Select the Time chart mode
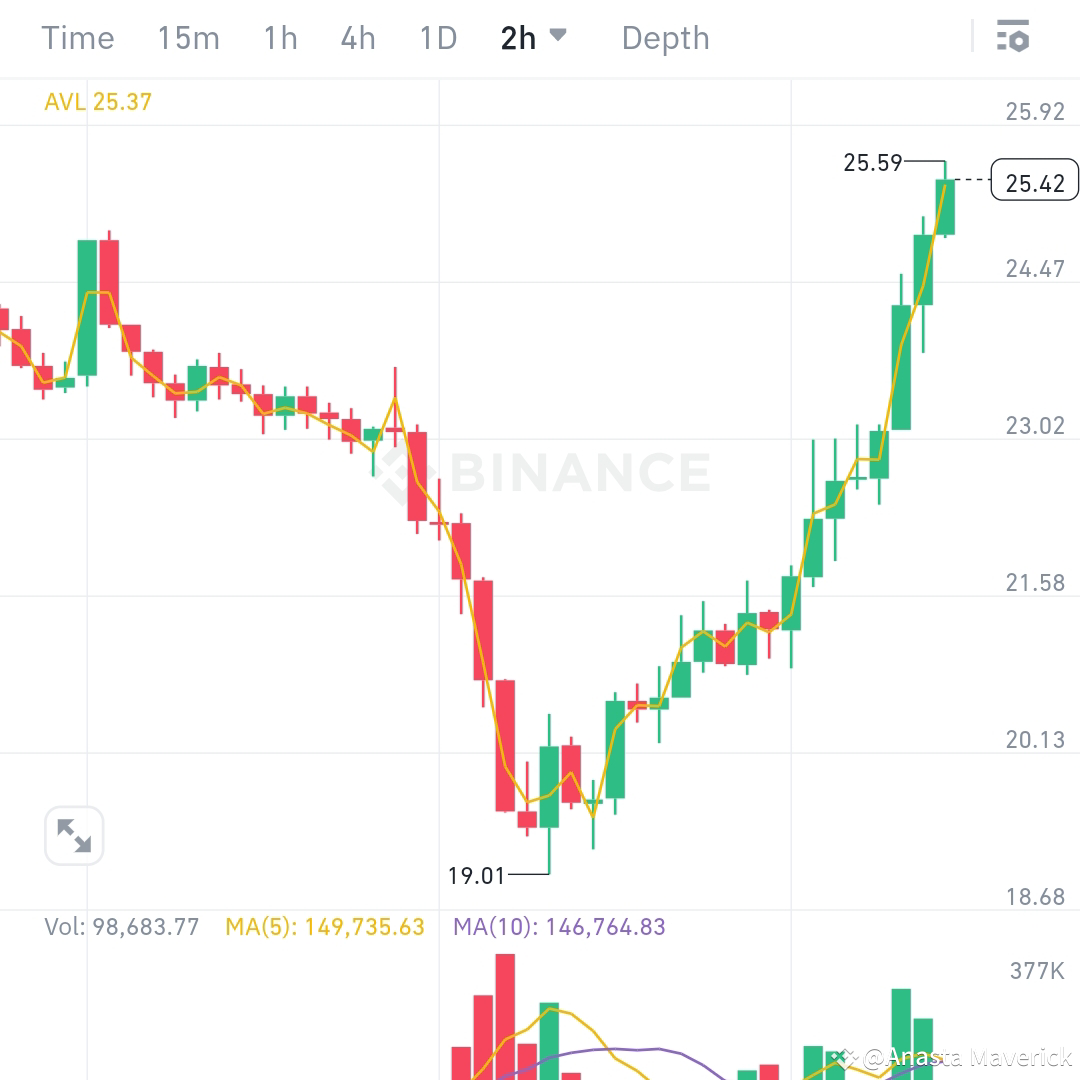This screenshot has height=1080, width=1080. click(78, 38)
